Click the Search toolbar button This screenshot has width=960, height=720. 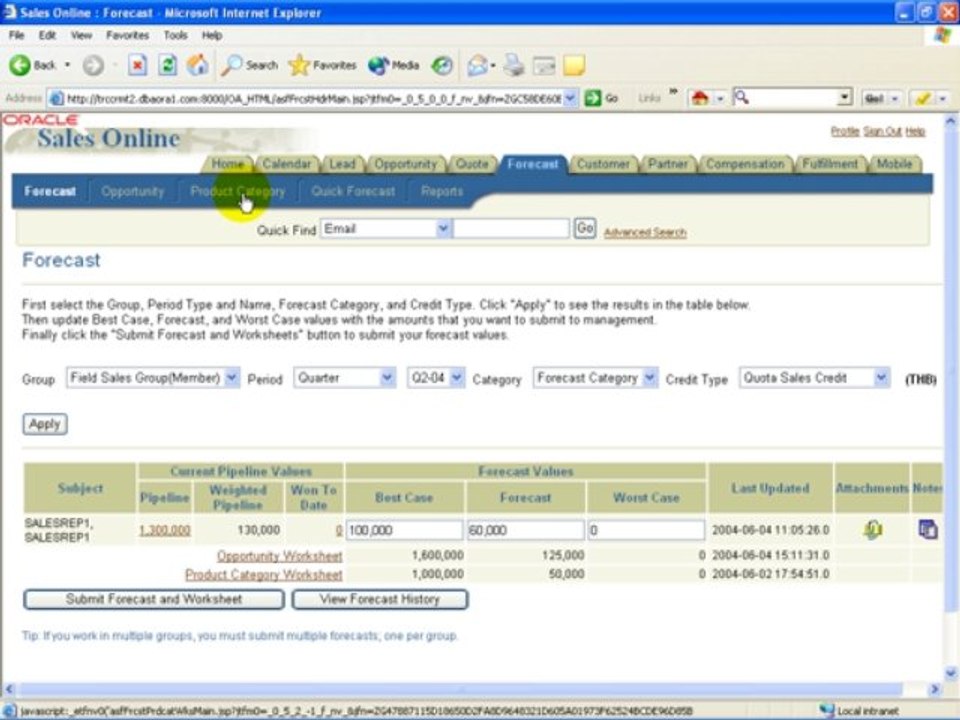[250, 65]
